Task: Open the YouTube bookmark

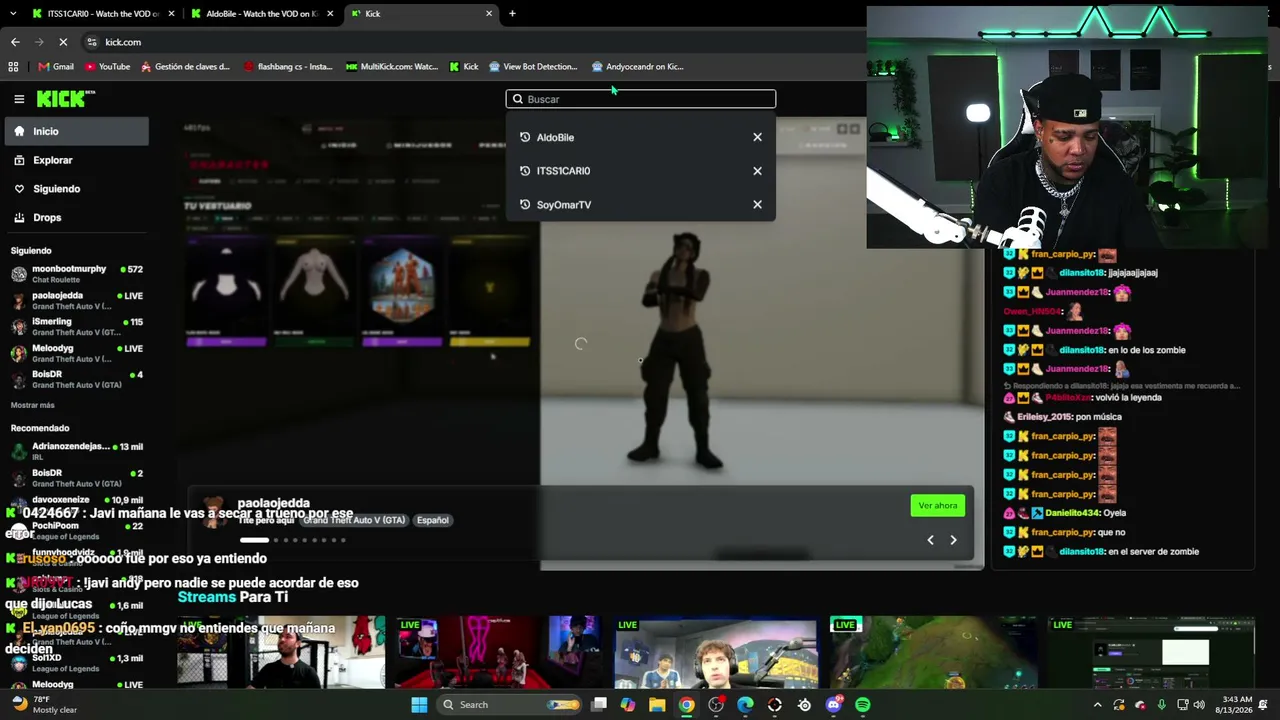Action: tap(108, 67)
